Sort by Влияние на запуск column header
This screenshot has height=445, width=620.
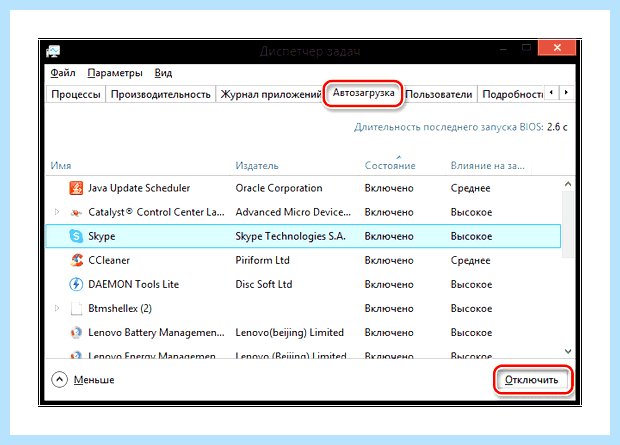pyautogui.click(x=488, y=166)
